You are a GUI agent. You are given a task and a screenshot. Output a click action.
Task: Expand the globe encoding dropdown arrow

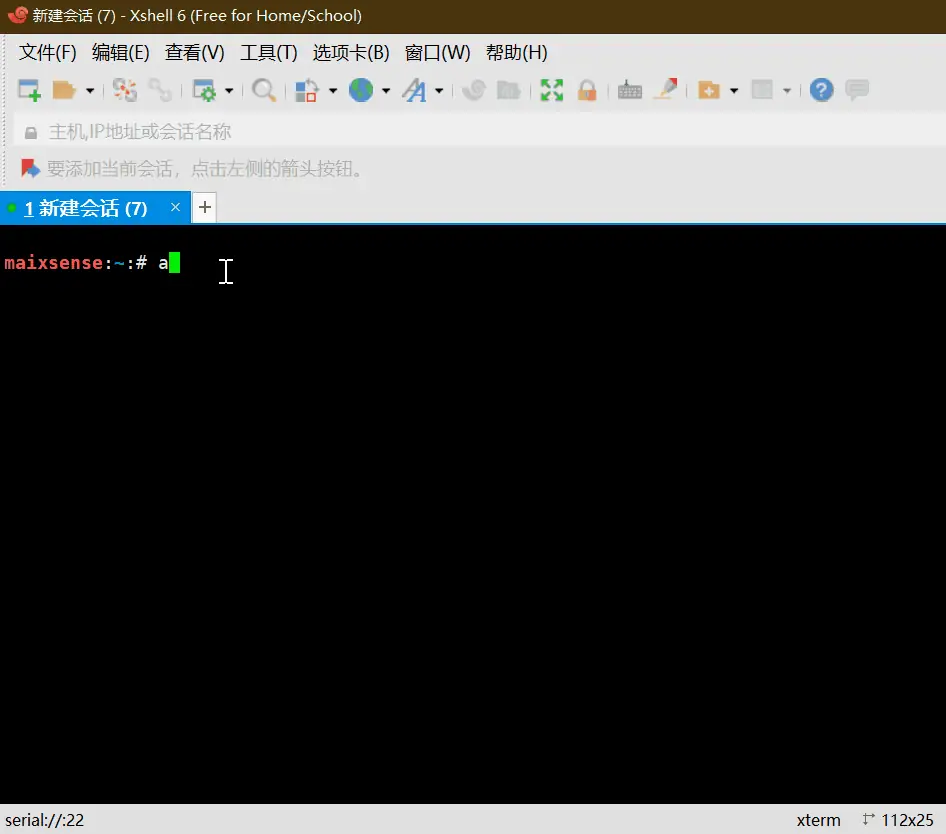[386, 91]
